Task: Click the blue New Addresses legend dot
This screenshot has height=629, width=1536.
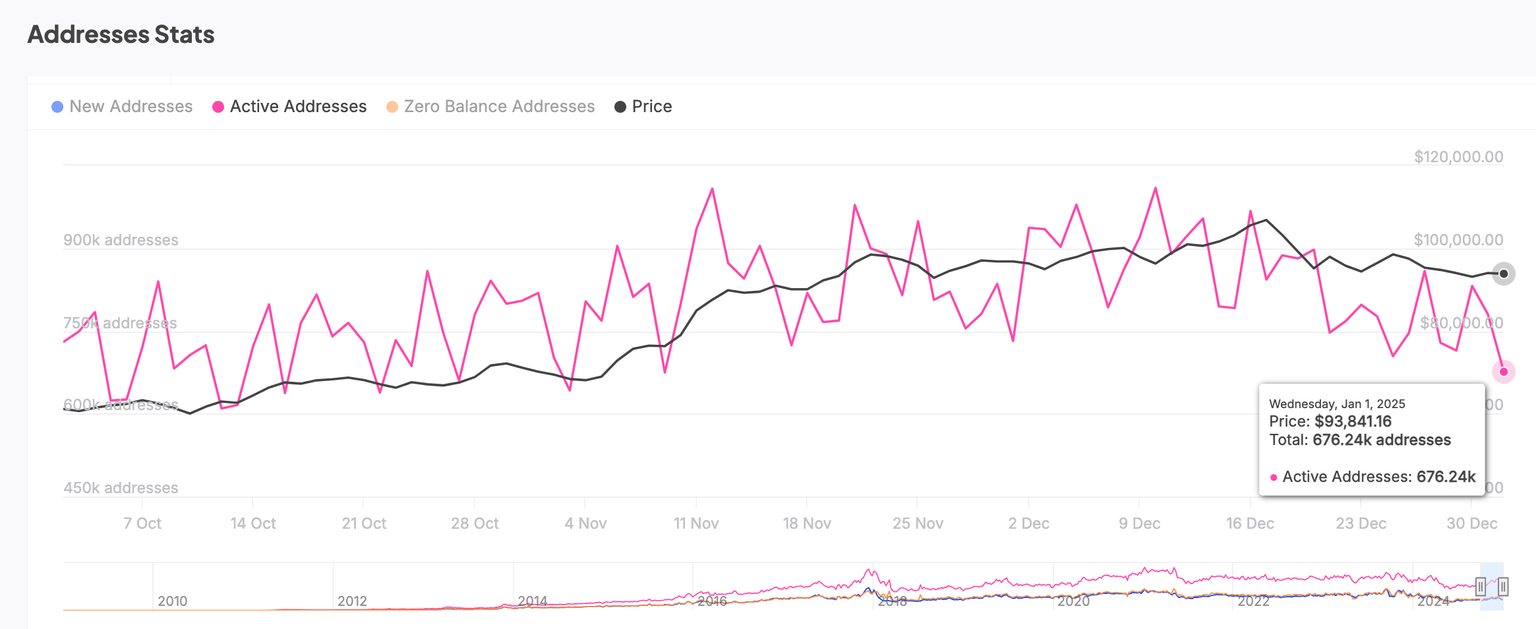Action: click(57, 107)
